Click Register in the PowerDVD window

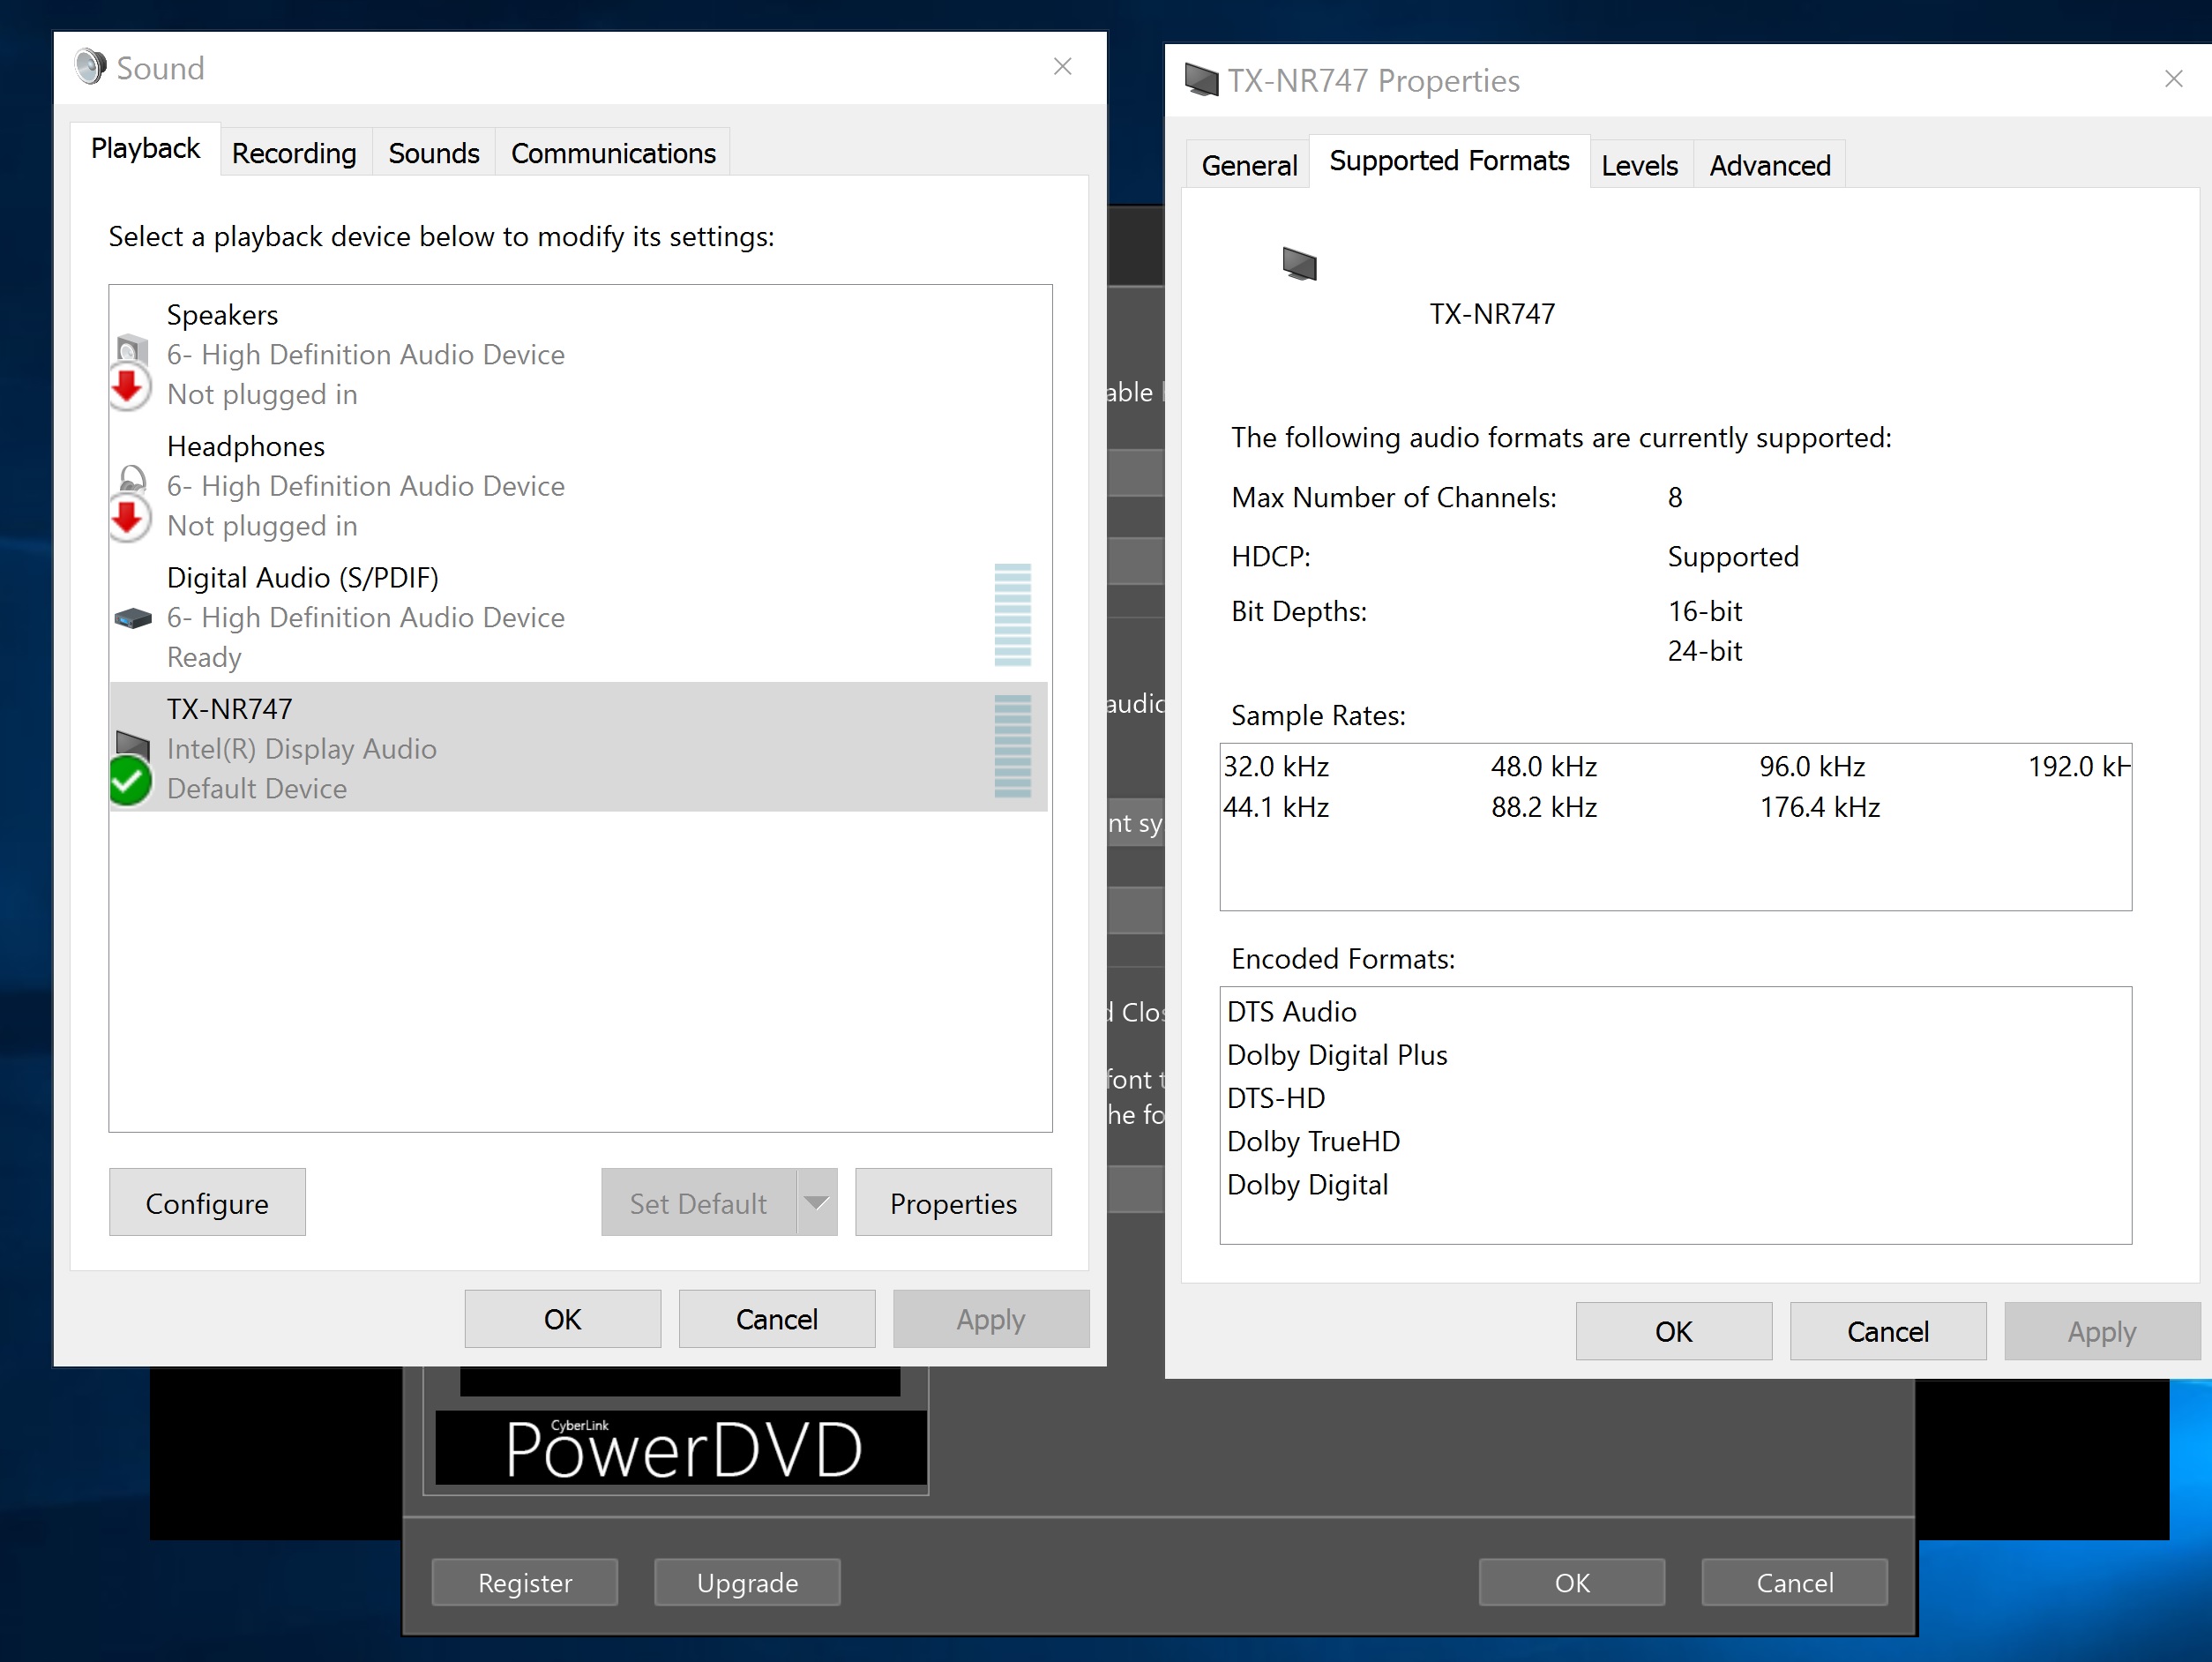click(x=525, y=1582)
